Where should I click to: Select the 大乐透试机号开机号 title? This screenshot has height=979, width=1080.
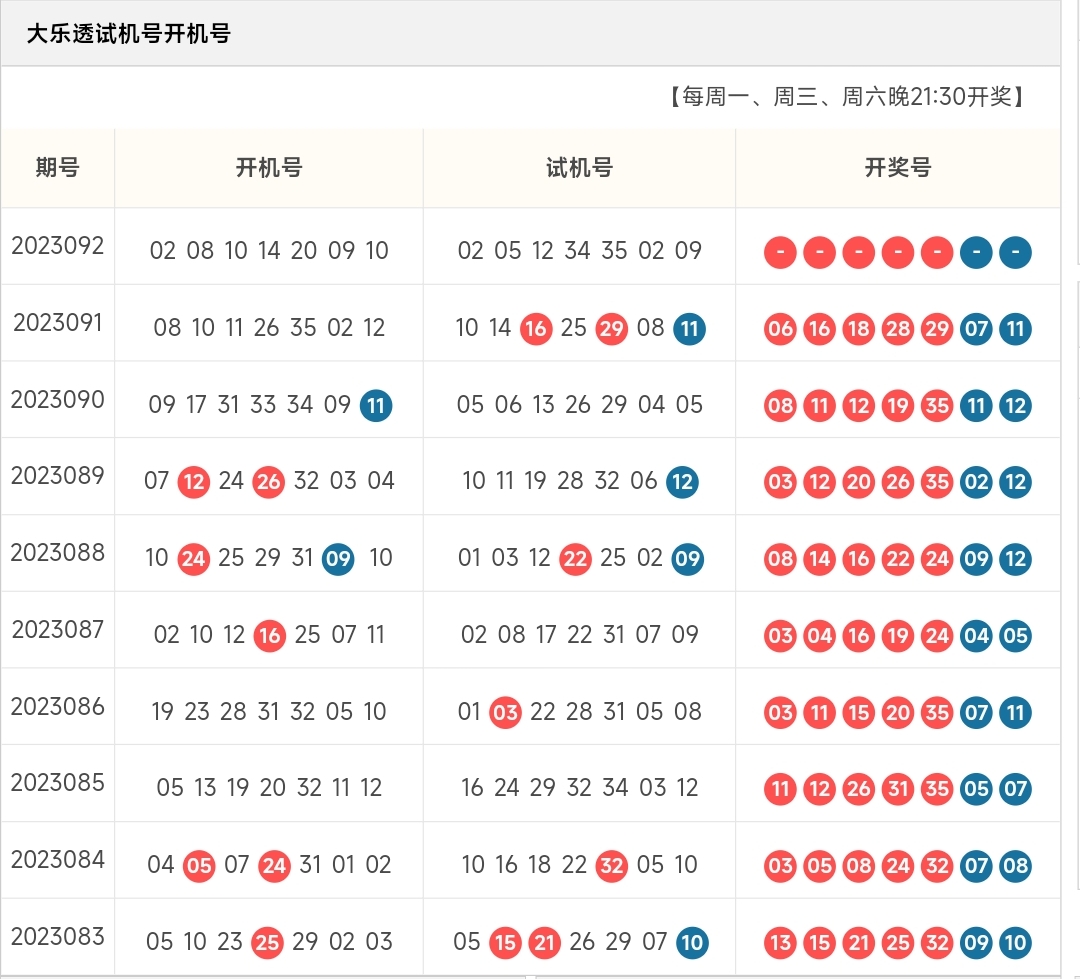(129, 34)
